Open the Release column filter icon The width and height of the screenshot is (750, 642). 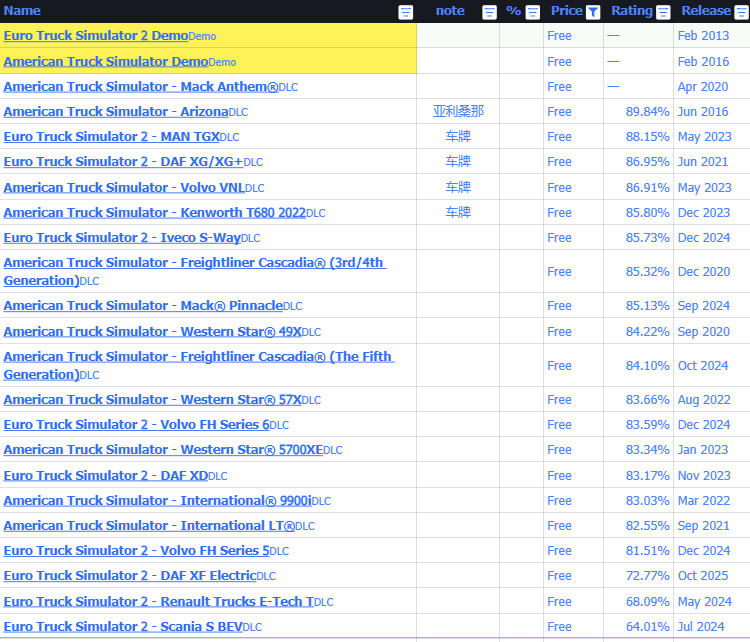[741, 12]
